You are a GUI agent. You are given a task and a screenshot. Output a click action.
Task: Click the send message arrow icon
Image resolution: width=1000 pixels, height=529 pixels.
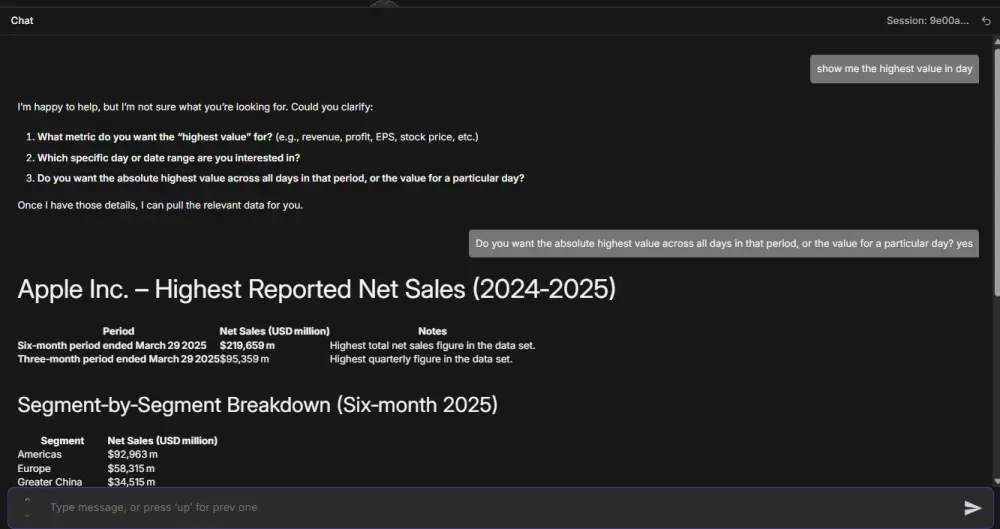click(972, 507)
